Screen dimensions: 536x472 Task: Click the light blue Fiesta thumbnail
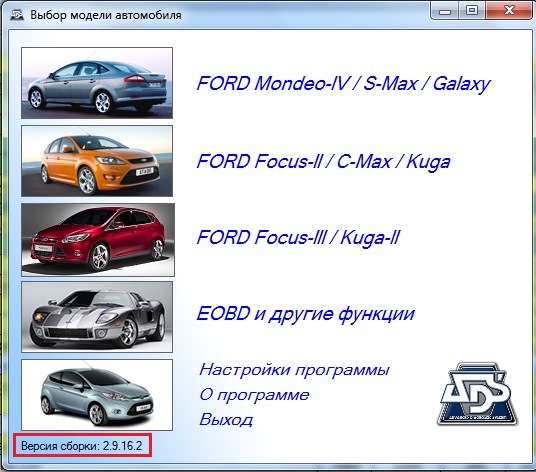pyautogui.click(x=97, y=395)
